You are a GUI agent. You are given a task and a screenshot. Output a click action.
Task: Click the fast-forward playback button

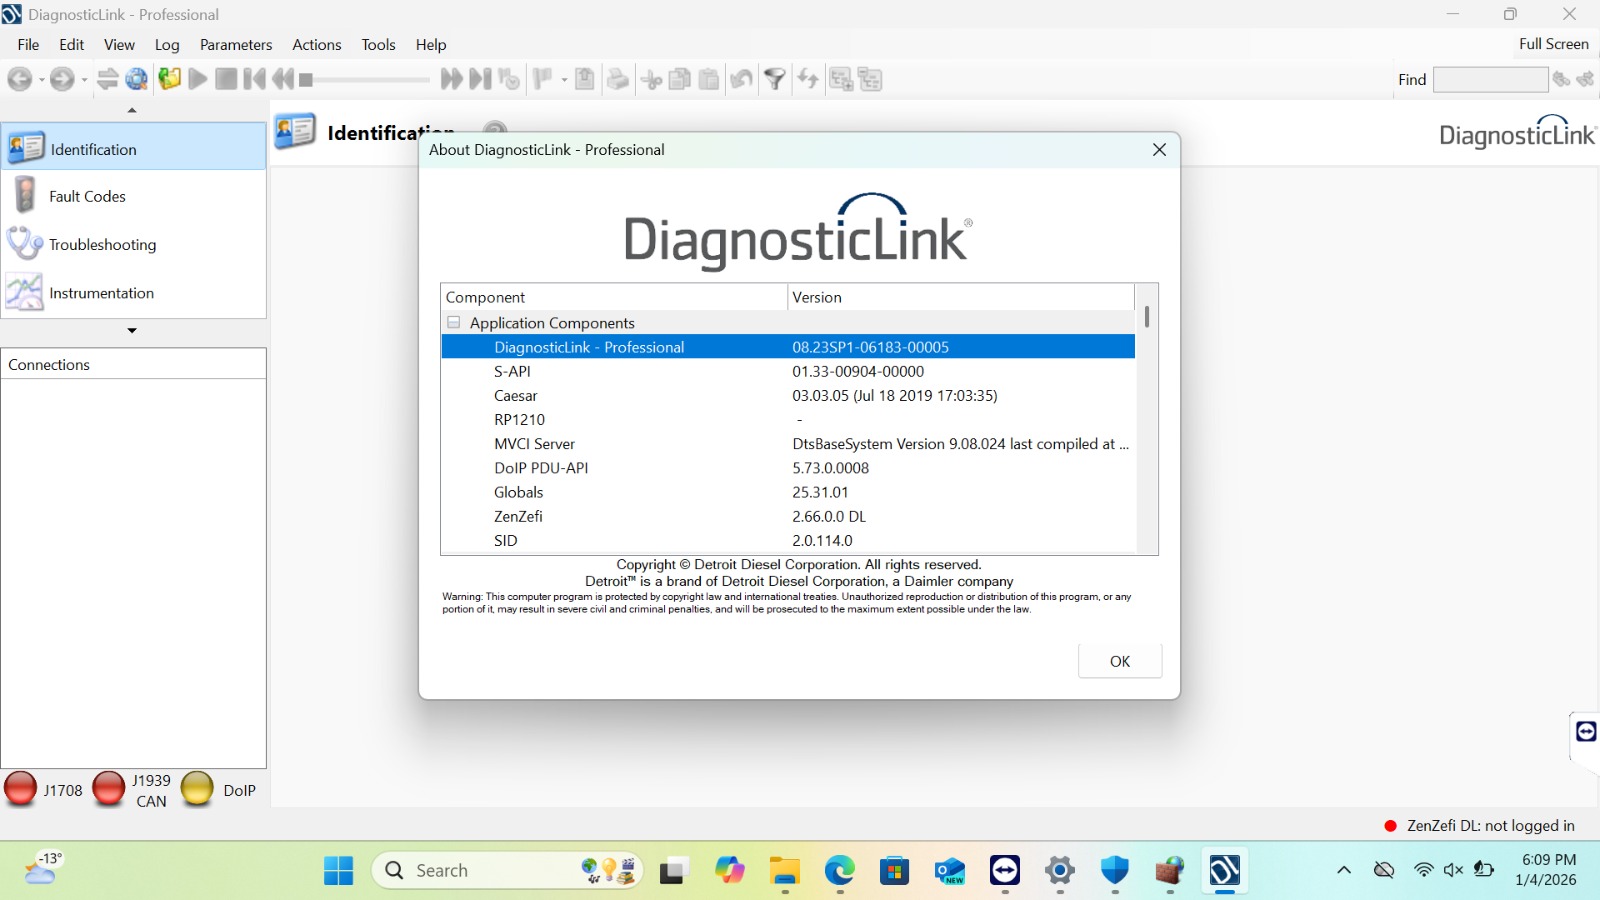[451, 79]
